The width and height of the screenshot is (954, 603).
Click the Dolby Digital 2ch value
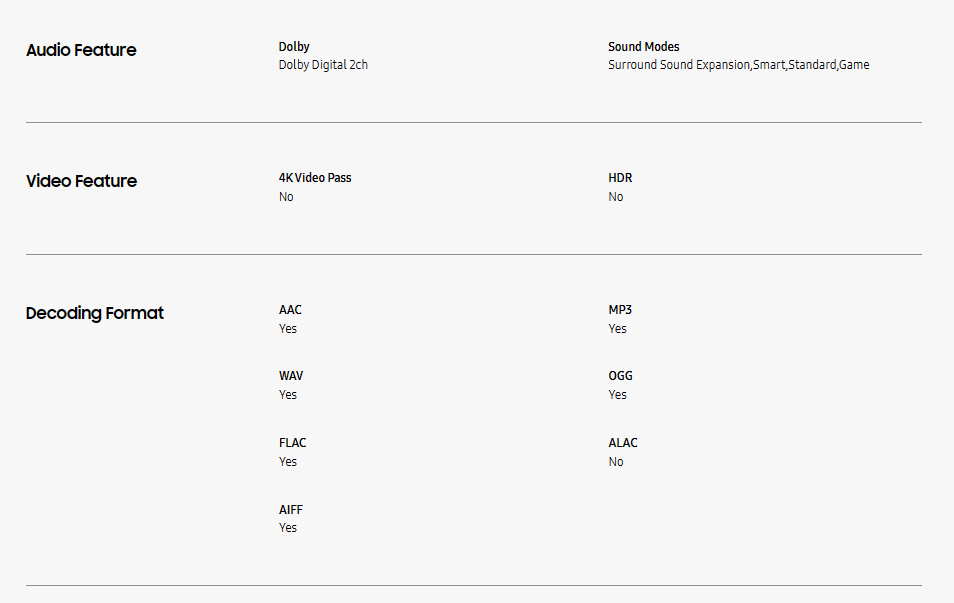pos(323,65)
